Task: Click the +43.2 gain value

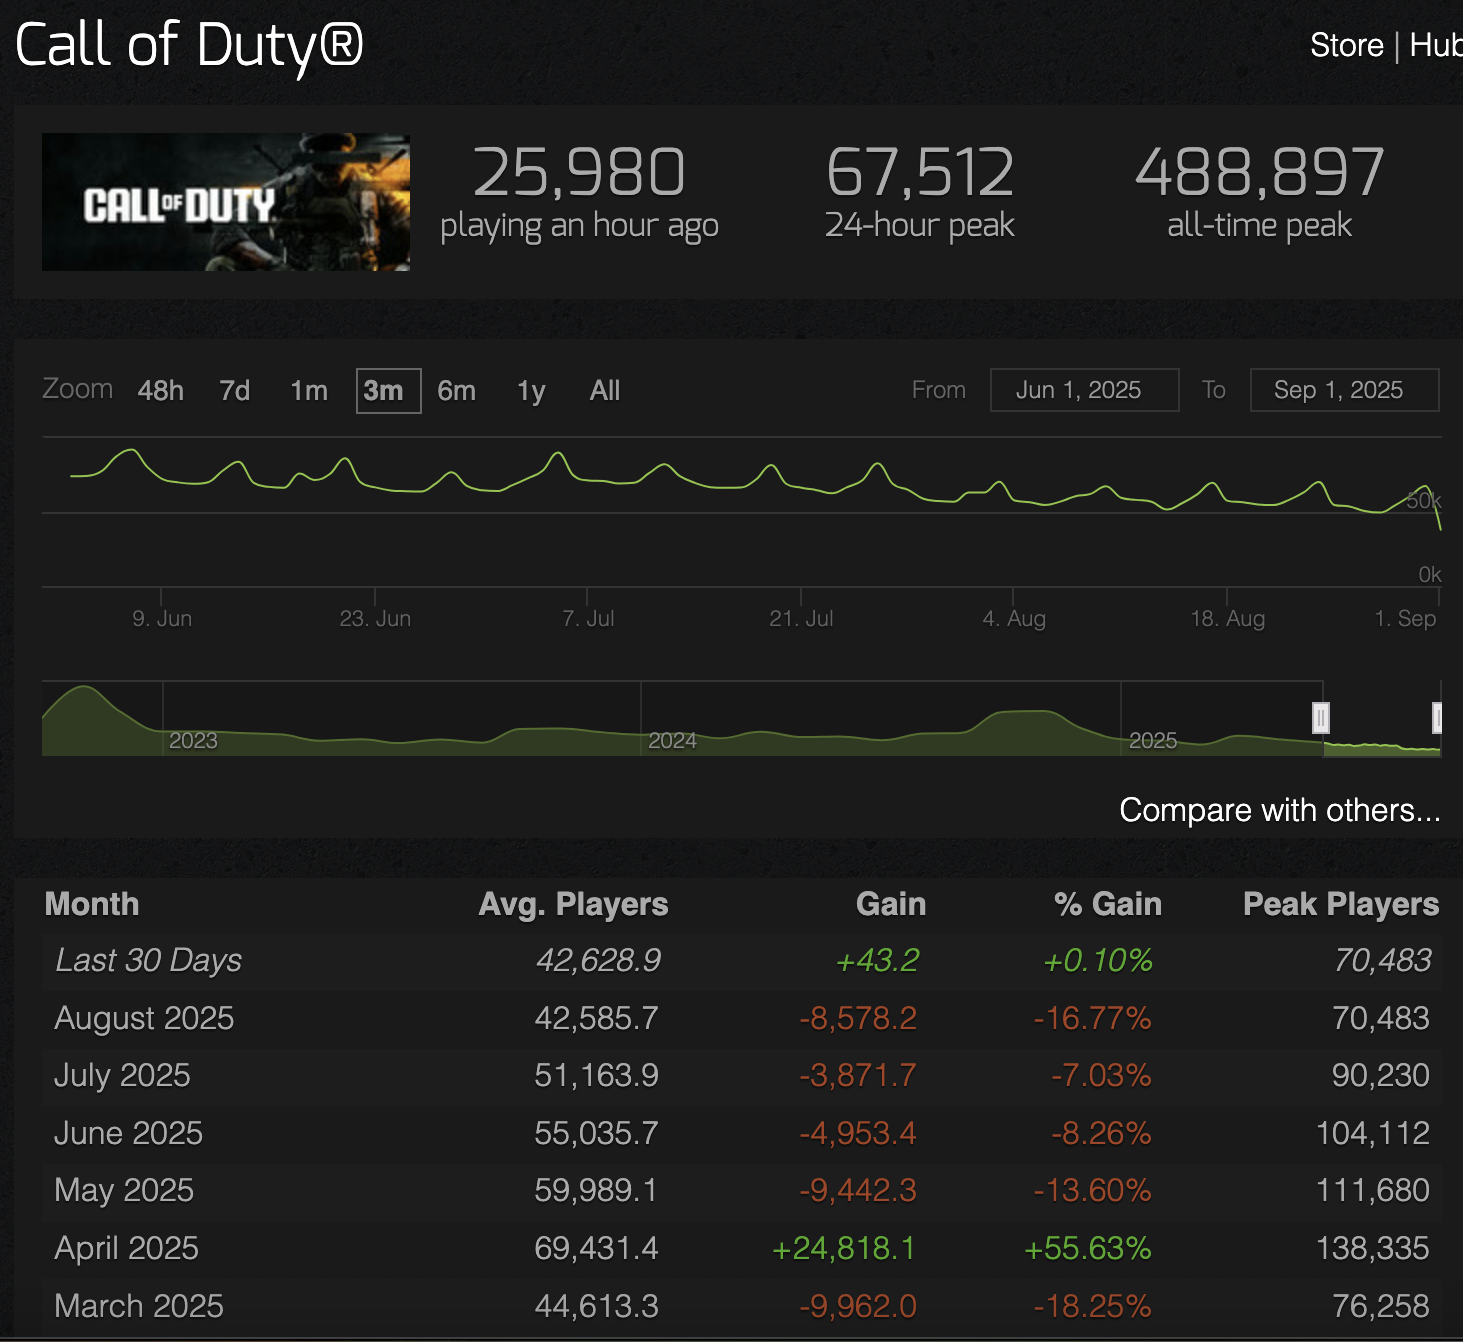Action: (x=877, y=960)
